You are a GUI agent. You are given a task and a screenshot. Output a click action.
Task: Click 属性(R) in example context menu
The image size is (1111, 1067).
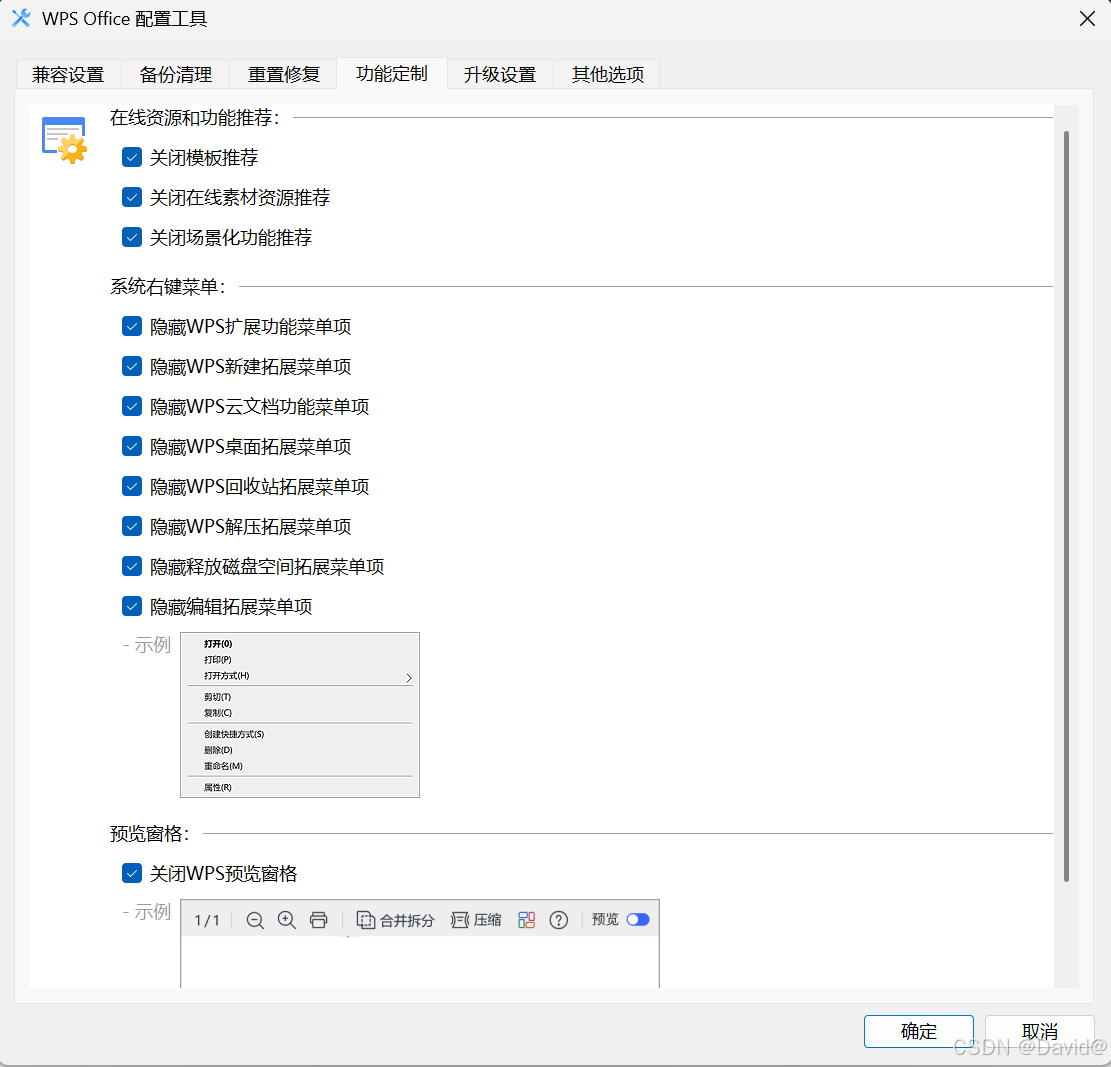pyautogui.click(x=218, y=787)
